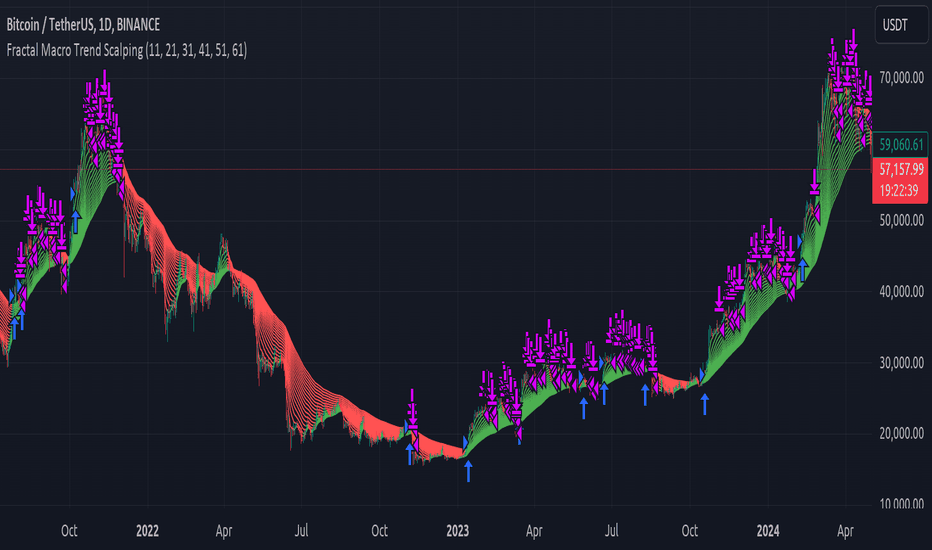Click the blue up arrow below October 2023 price
Screen dimensions: 932x550
[704, 404]
